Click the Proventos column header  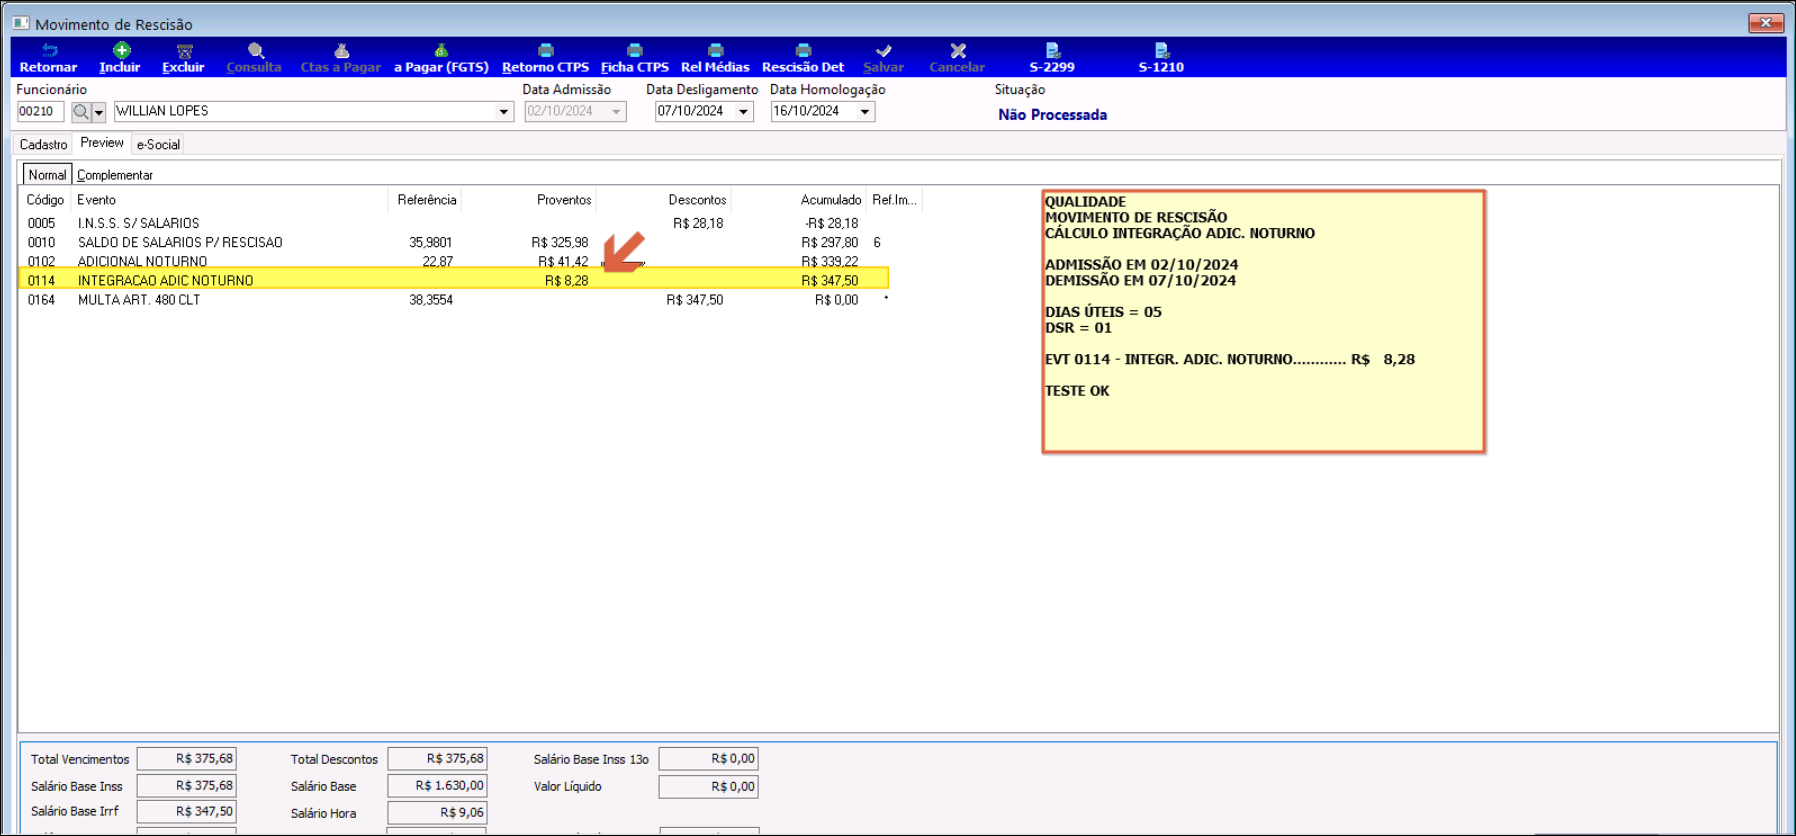coord(529,200)
